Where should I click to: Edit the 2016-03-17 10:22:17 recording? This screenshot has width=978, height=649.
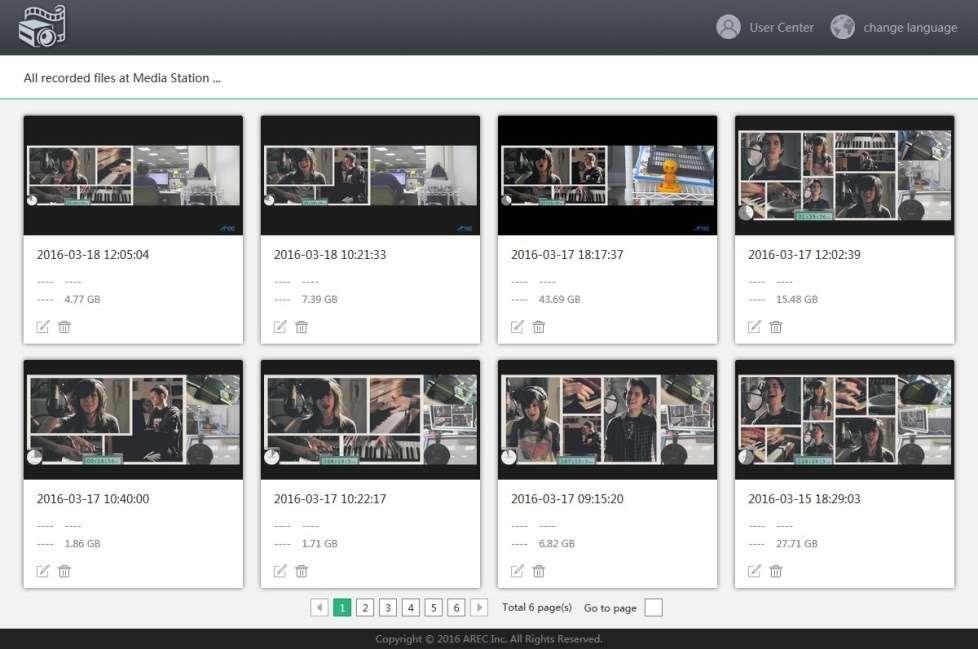point(279,571)
